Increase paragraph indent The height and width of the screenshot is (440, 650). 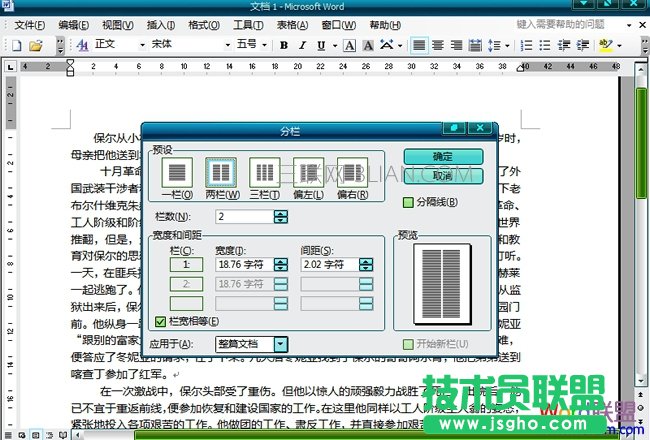(x=583, y=45)
